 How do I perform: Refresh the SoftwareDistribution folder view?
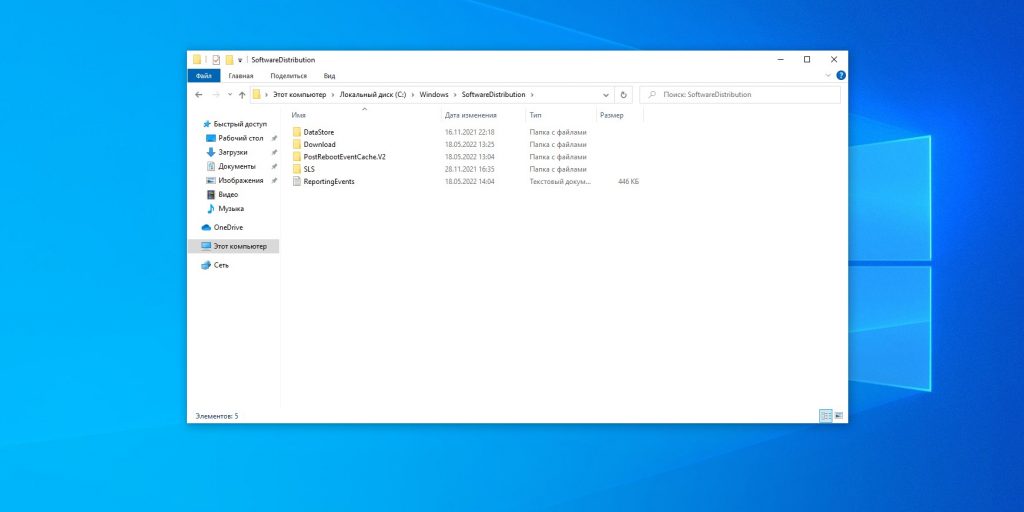point(624,95)
